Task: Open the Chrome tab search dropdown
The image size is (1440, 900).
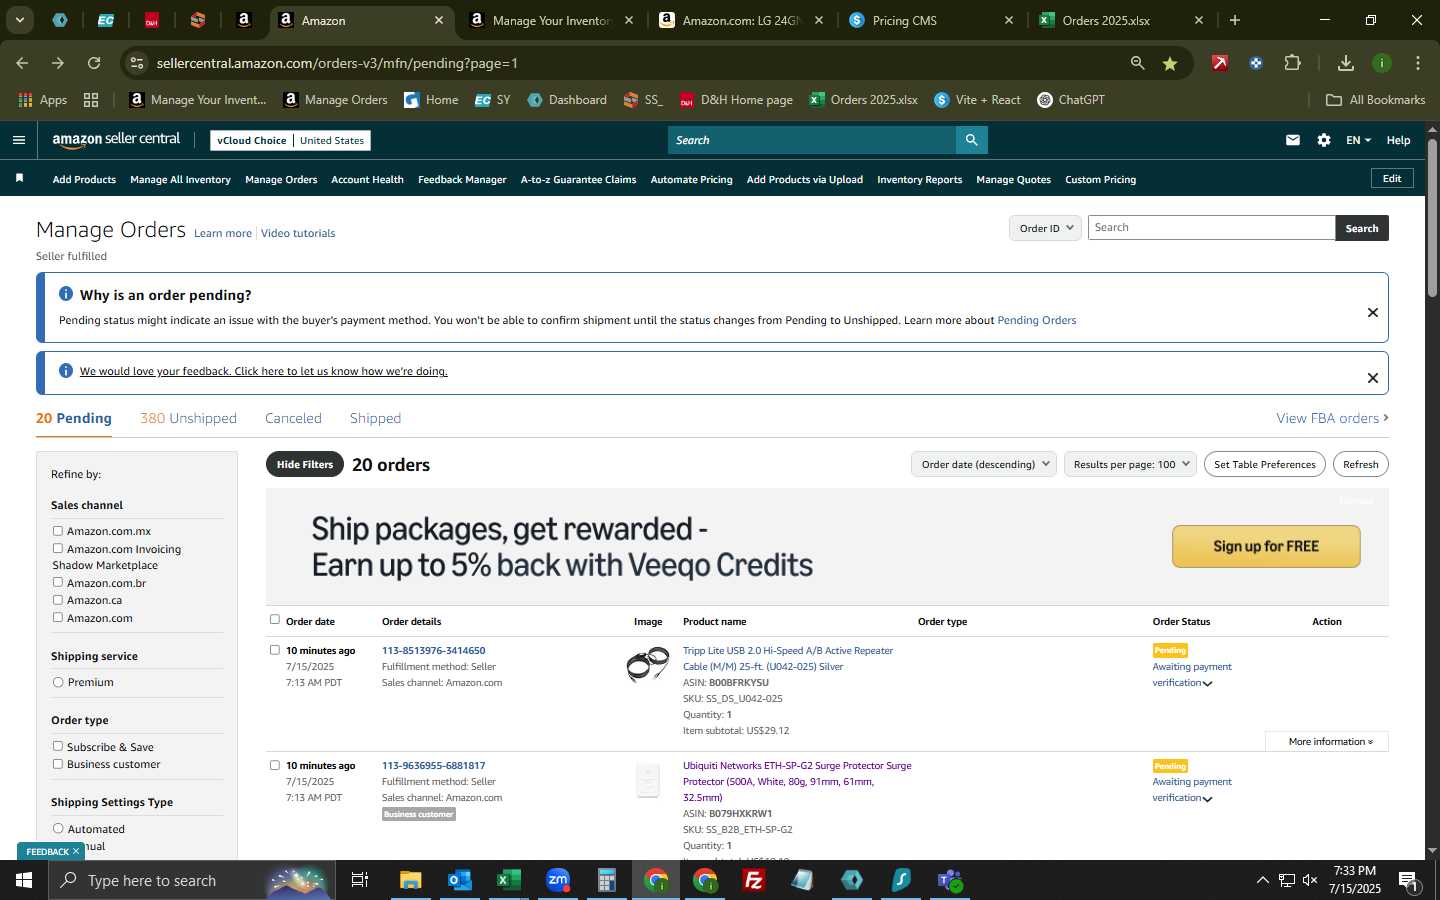Action: [x=19, y=20]
